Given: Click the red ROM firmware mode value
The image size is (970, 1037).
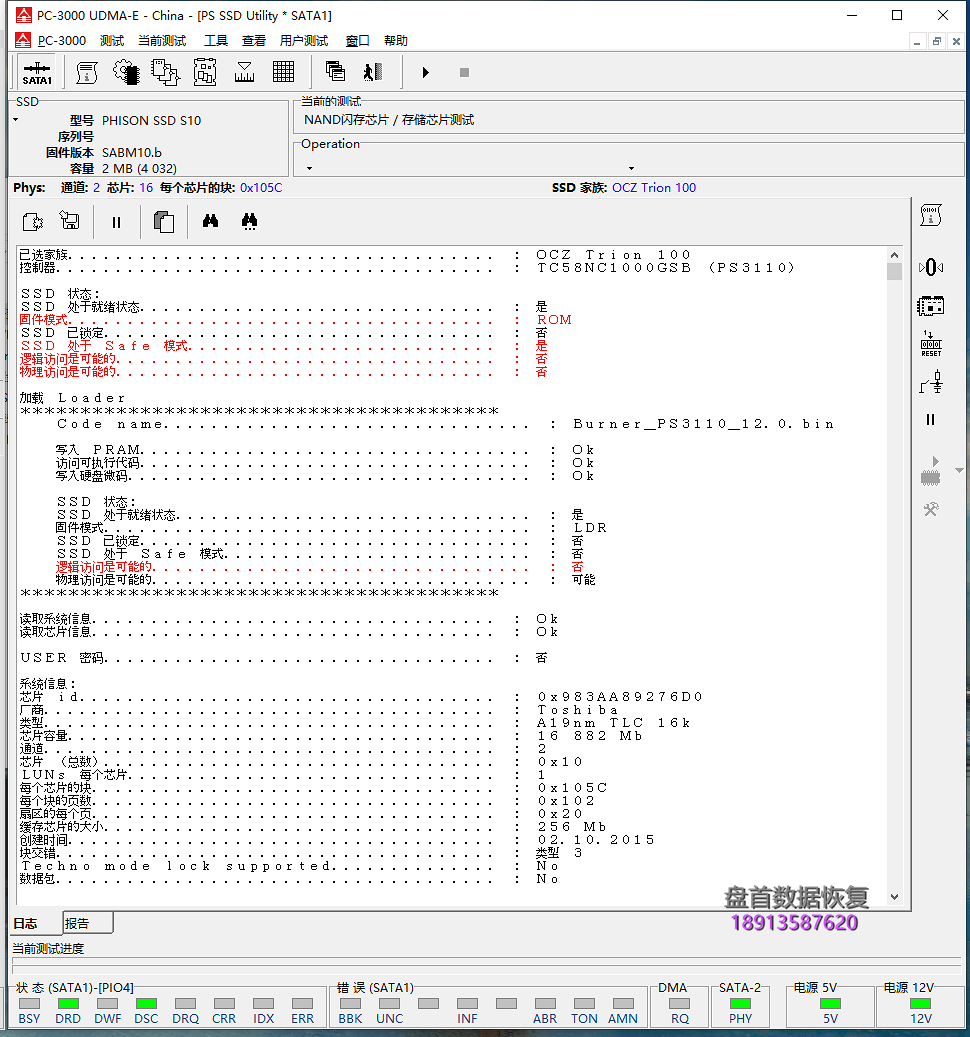Looking at the screenshot, I should [x=554, y=319].
